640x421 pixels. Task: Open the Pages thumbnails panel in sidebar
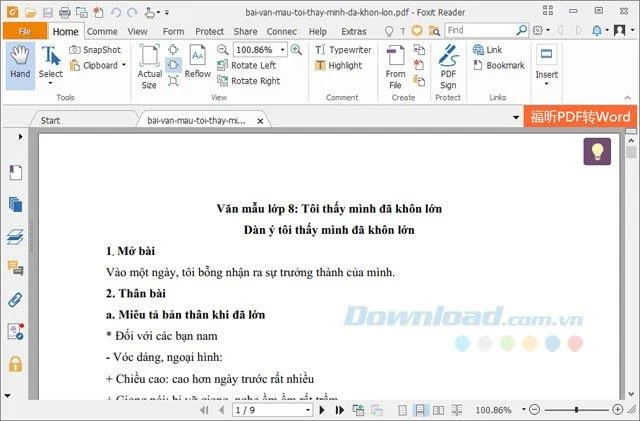pos(15,205)
